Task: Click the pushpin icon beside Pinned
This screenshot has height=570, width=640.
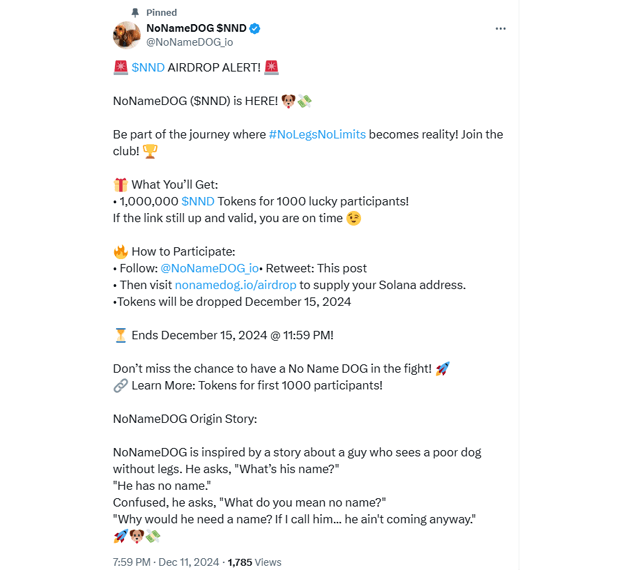Action: (x=135, y=13)
